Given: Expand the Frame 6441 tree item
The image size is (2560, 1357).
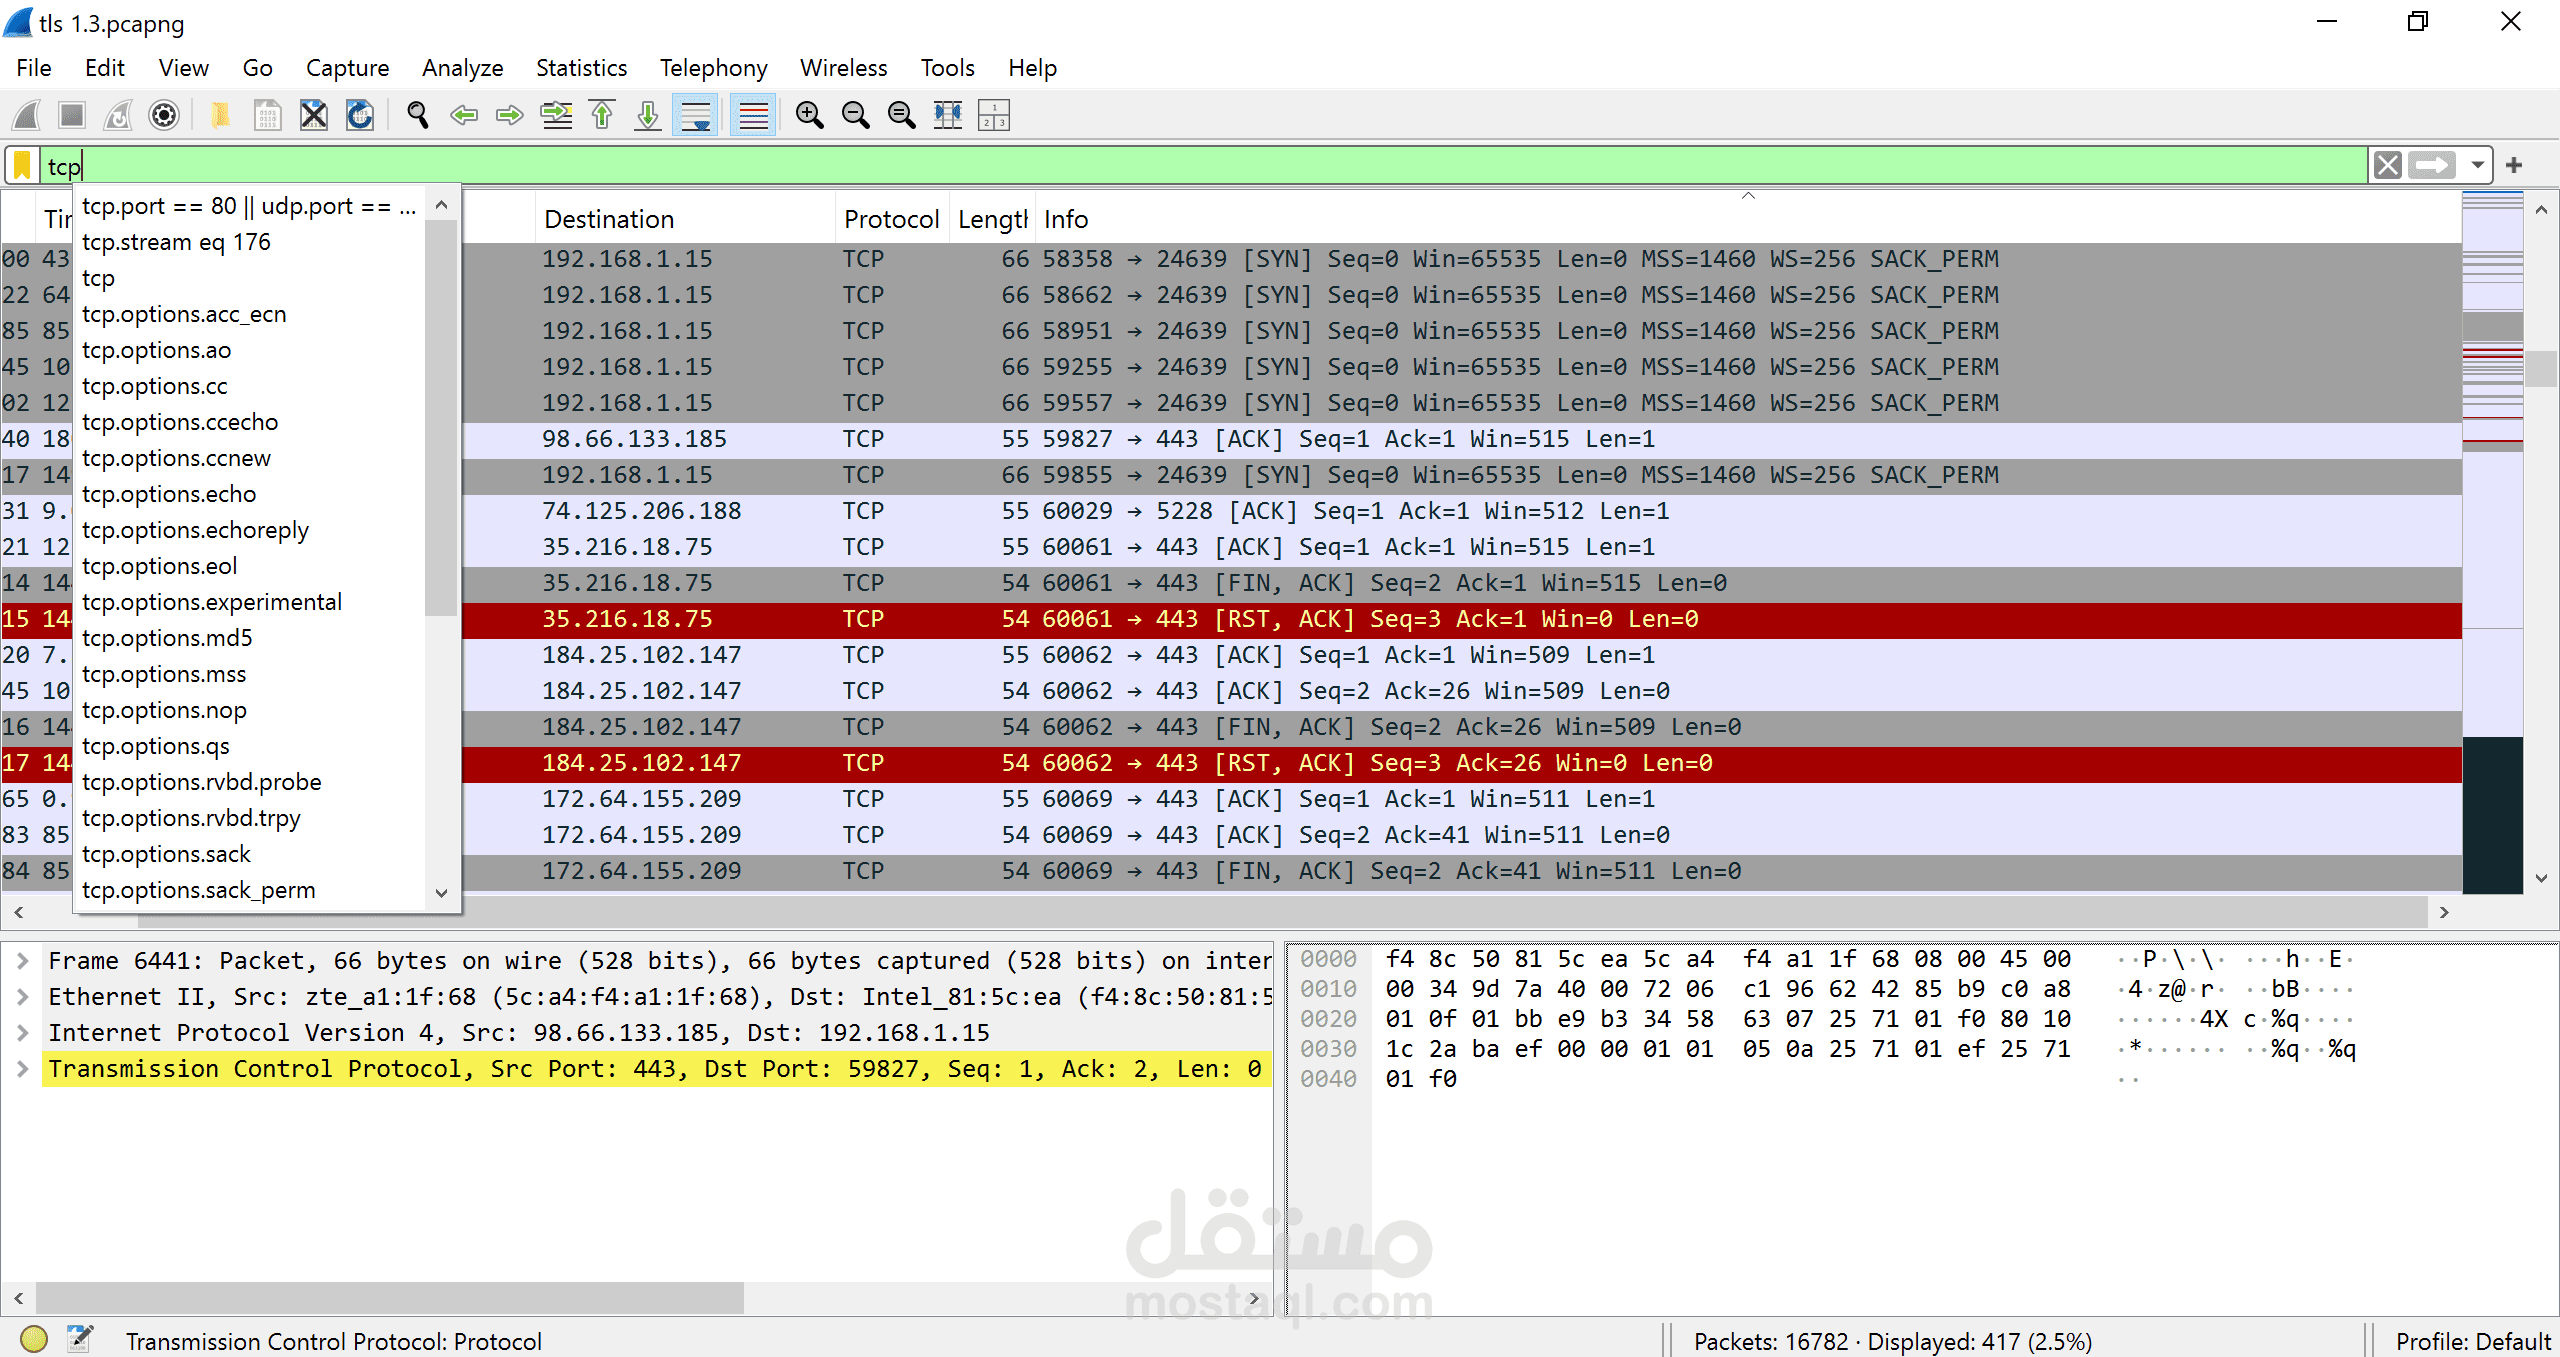Looking at the screenshot, I should 22,961.
